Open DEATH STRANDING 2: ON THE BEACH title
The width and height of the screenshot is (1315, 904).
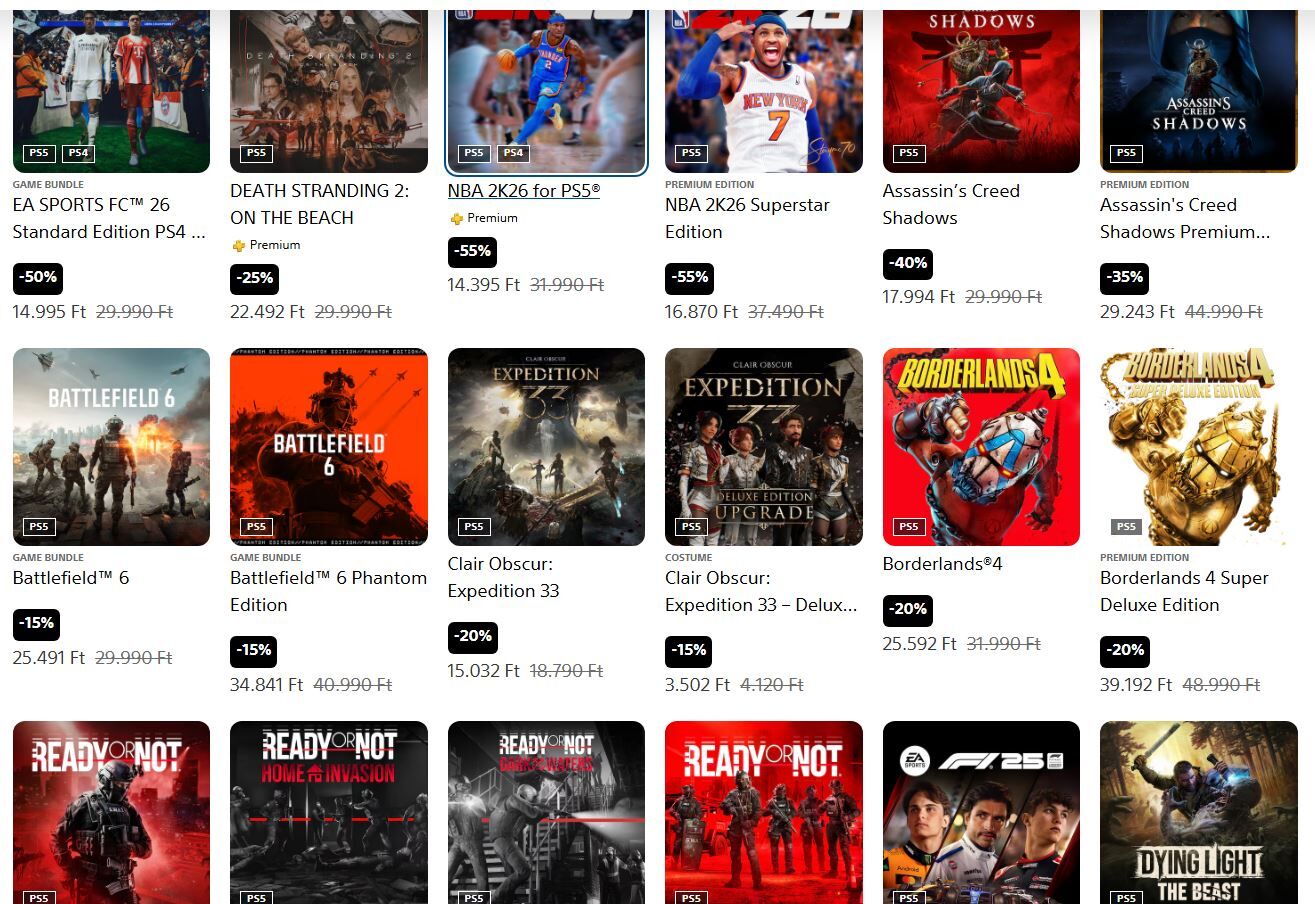(x=320, y=204)
